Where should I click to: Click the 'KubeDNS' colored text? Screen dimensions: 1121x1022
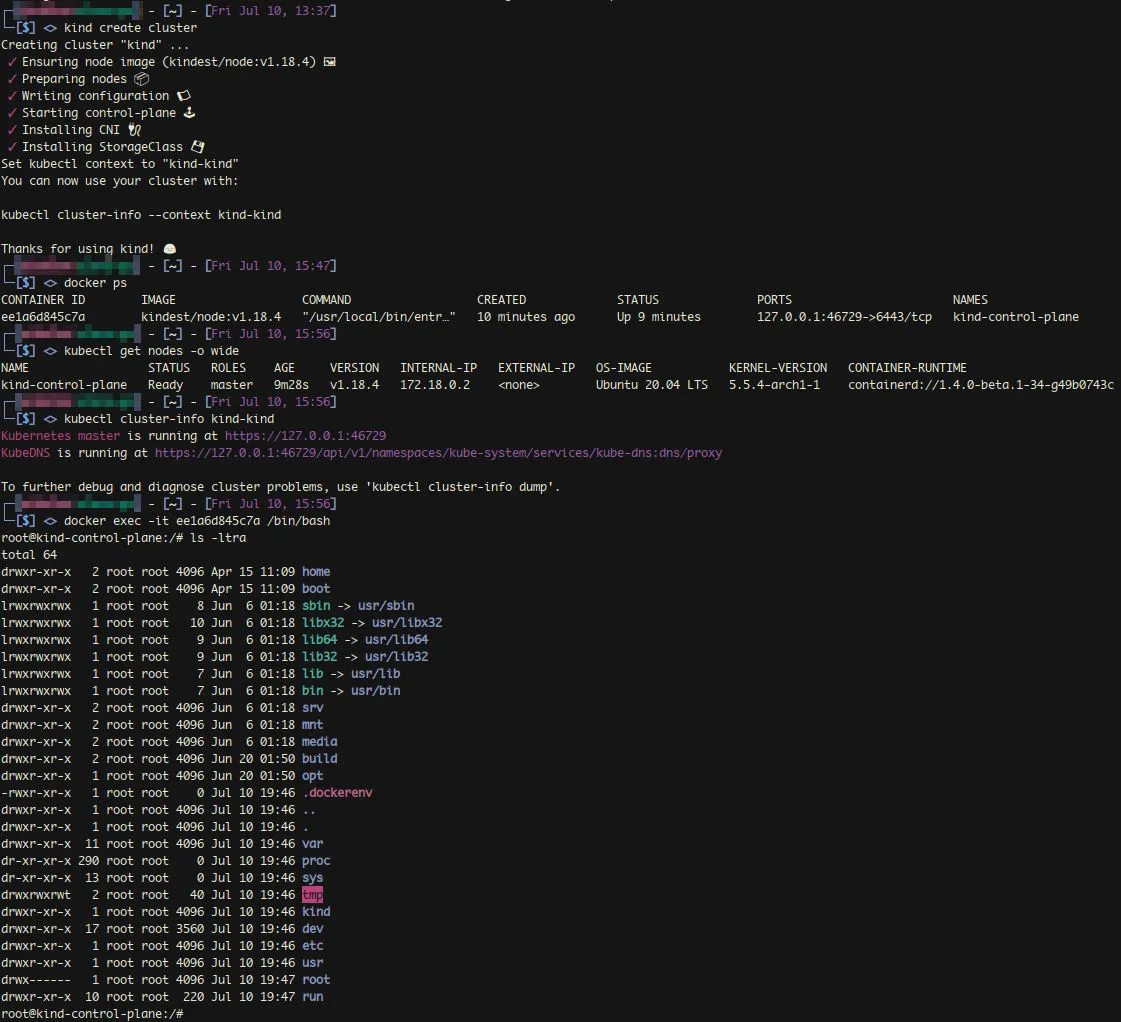click(x=25, y=453)
